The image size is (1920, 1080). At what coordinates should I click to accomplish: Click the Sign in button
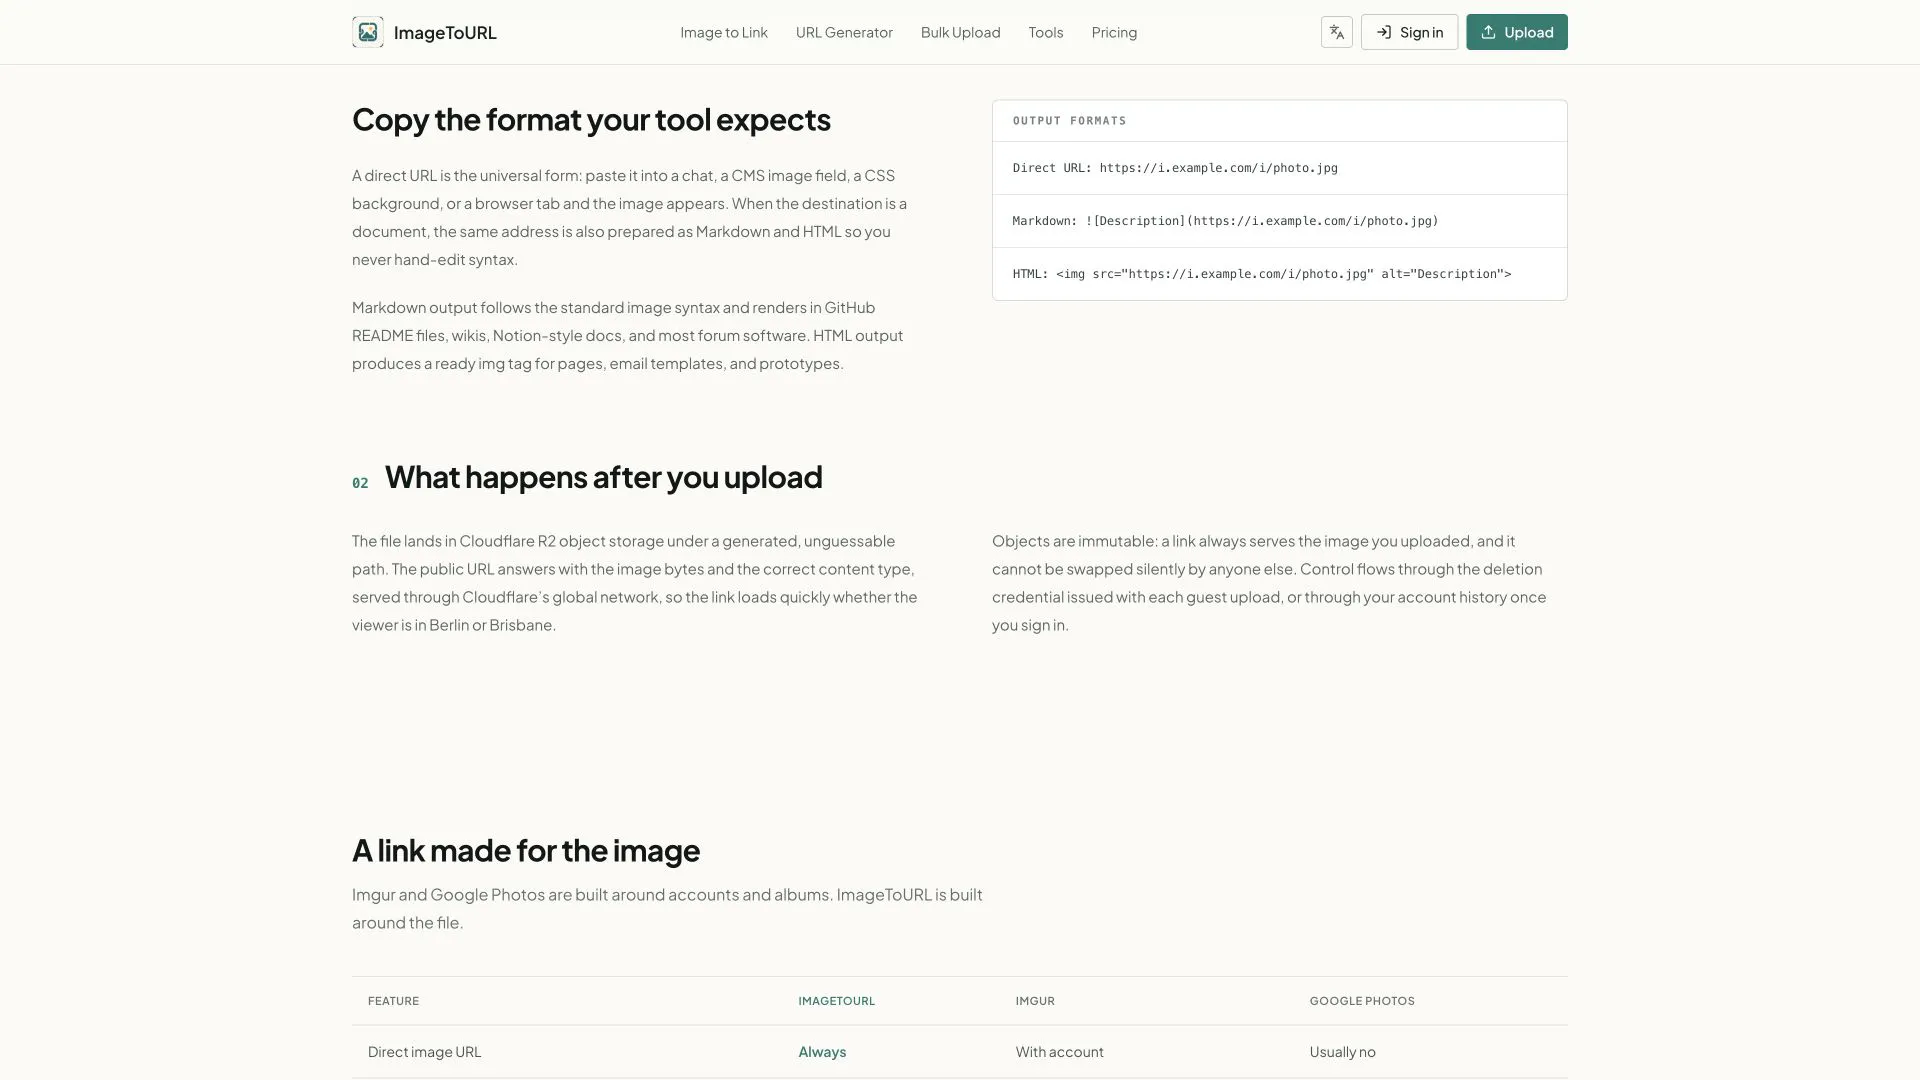(1409, 32)
